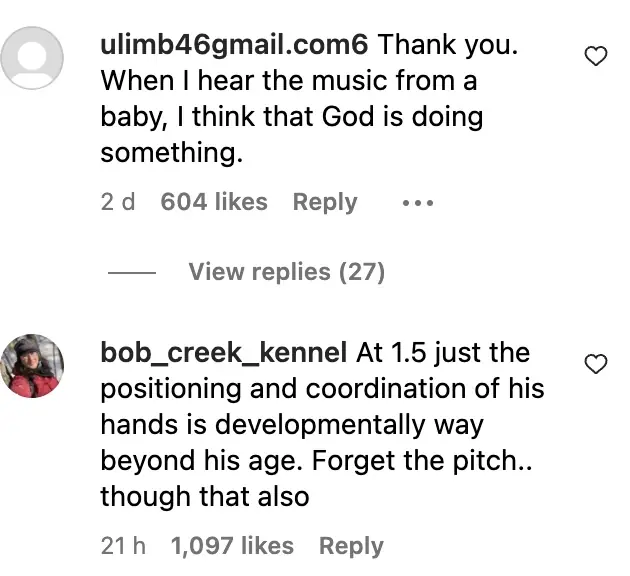The width and height of the screenshot is (630, 576).
Task: Click the line beside View replies
Action: click(x=130, y=273)
